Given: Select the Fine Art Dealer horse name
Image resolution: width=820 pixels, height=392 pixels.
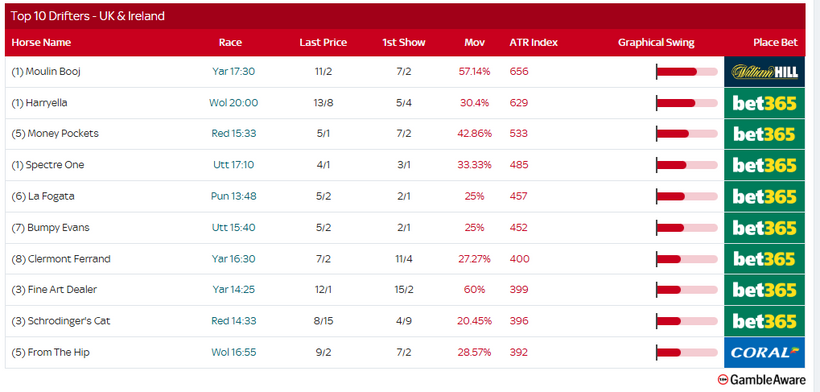Looking at the screenshot, I should tap(54, 290).
